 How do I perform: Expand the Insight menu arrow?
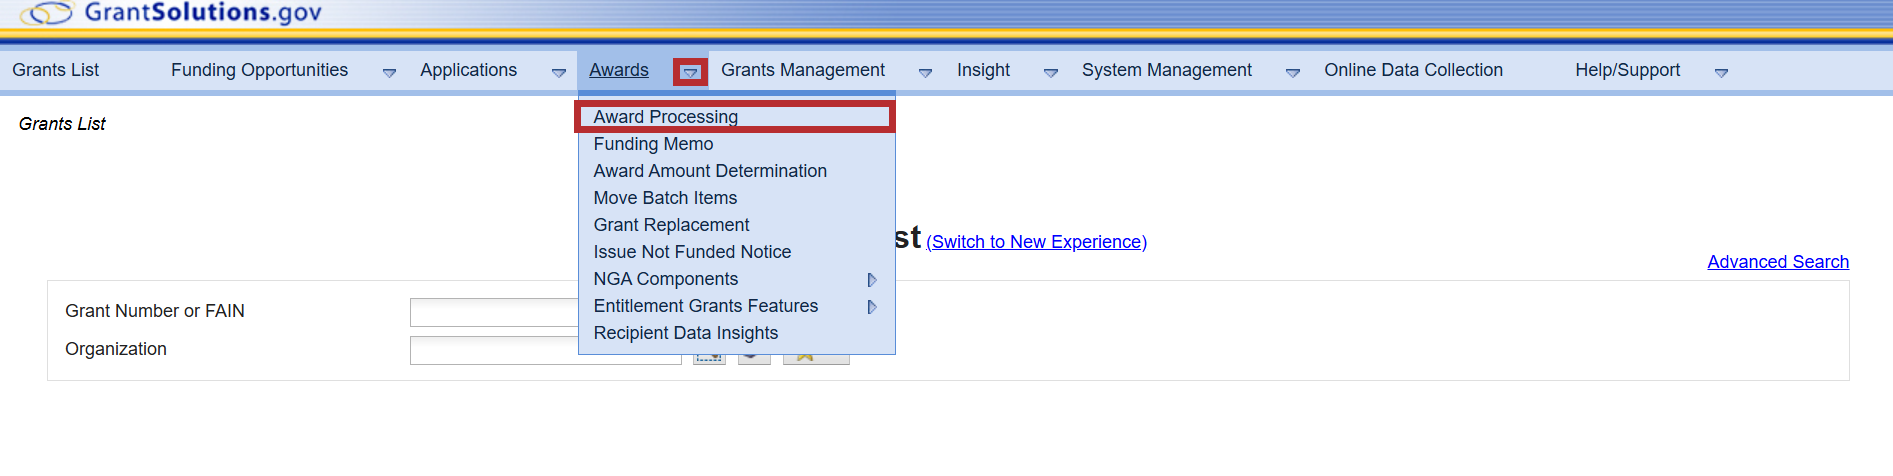point(1050,72)
